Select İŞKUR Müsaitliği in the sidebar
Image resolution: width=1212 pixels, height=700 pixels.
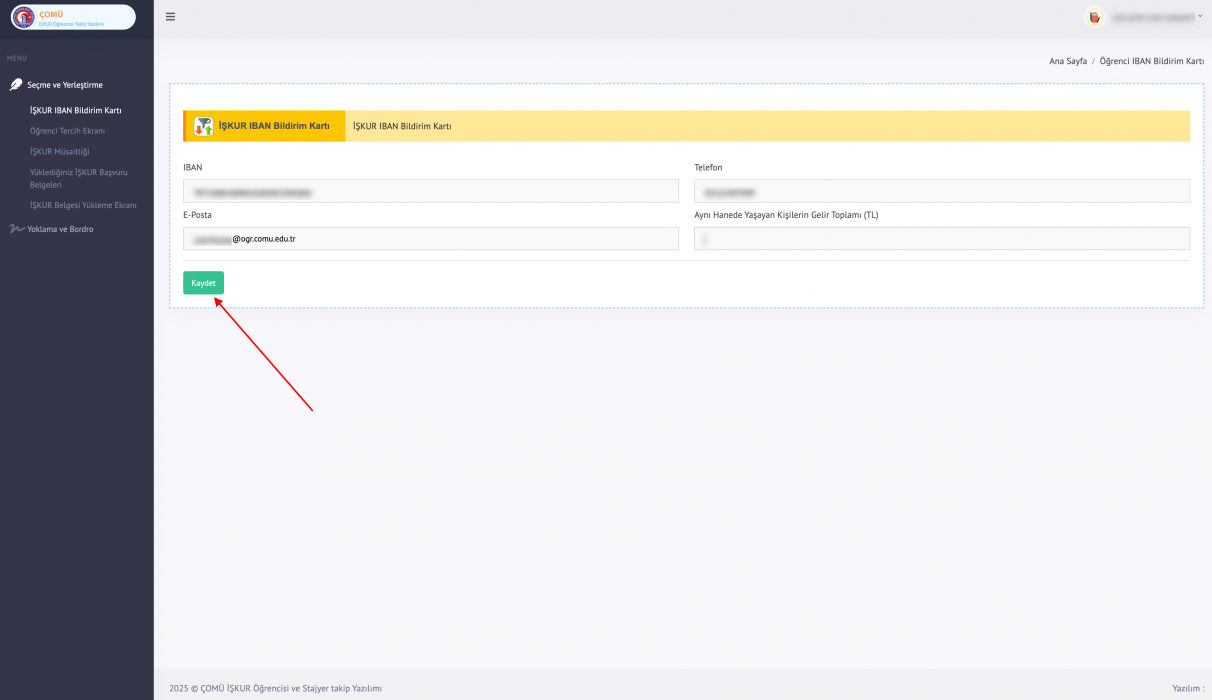coord(60,151)
